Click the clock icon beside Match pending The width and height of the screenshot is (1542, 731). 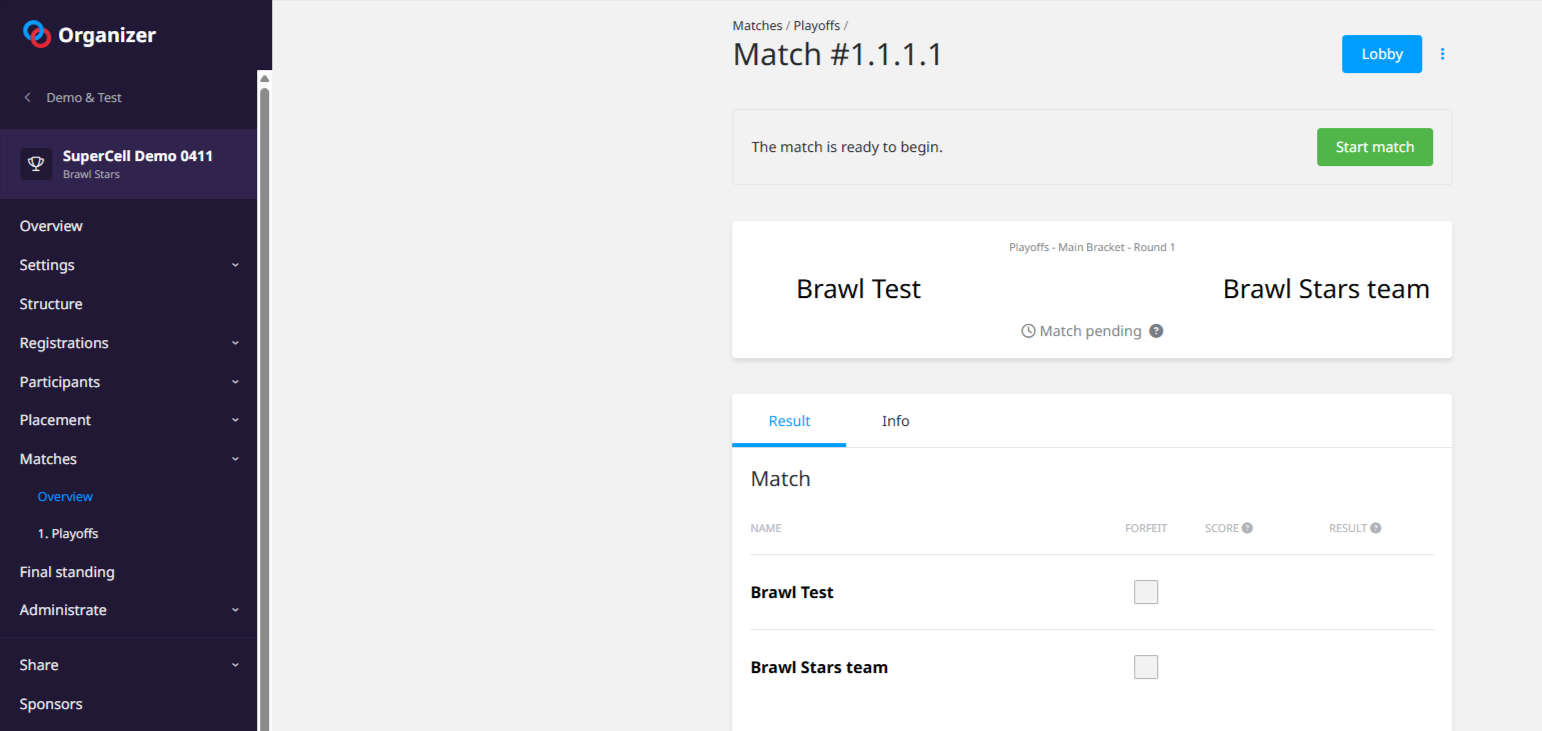click(1028, 331)
